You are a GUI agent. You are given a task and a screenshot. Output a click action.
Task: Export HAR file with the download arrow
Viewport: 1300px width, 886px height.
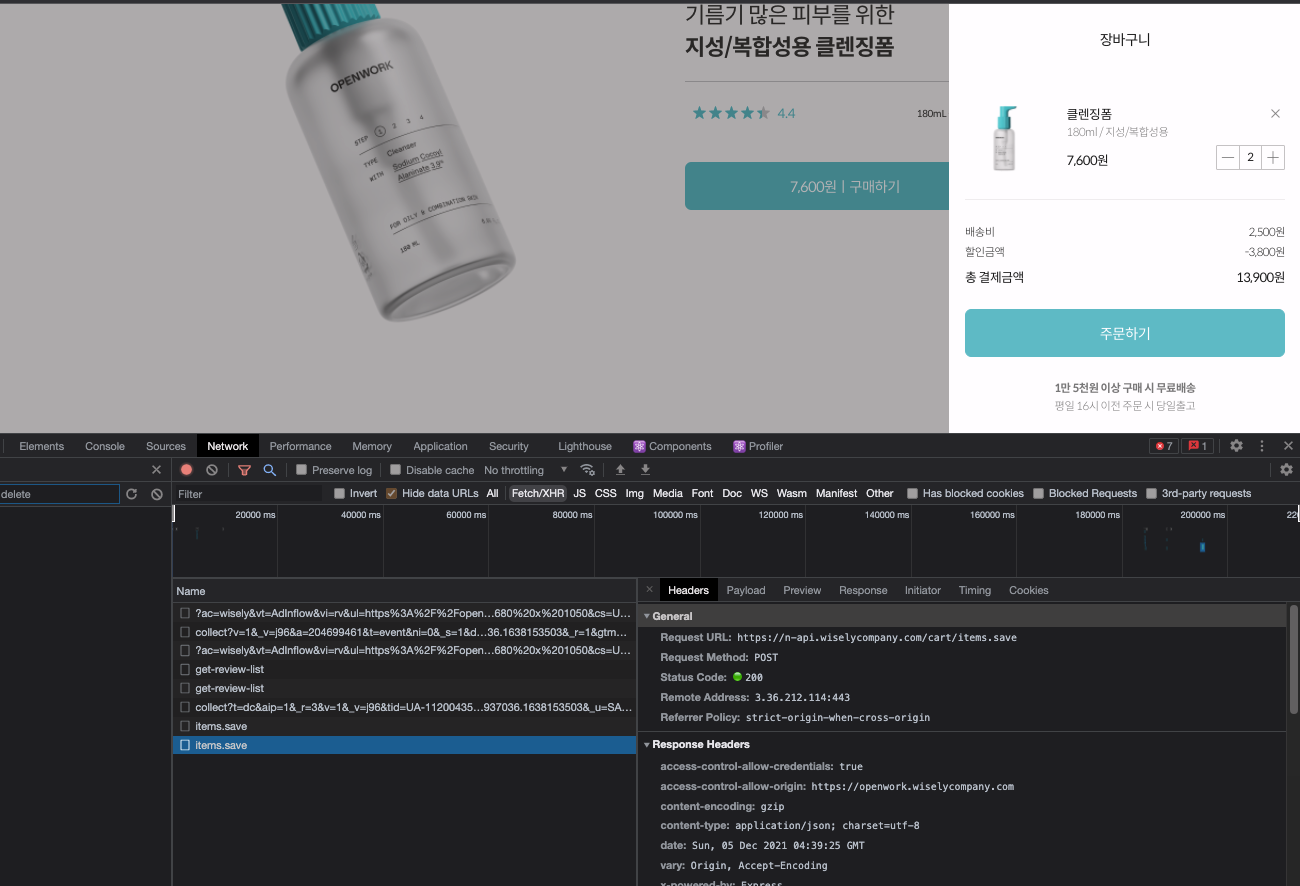click(x=645, y=470)
